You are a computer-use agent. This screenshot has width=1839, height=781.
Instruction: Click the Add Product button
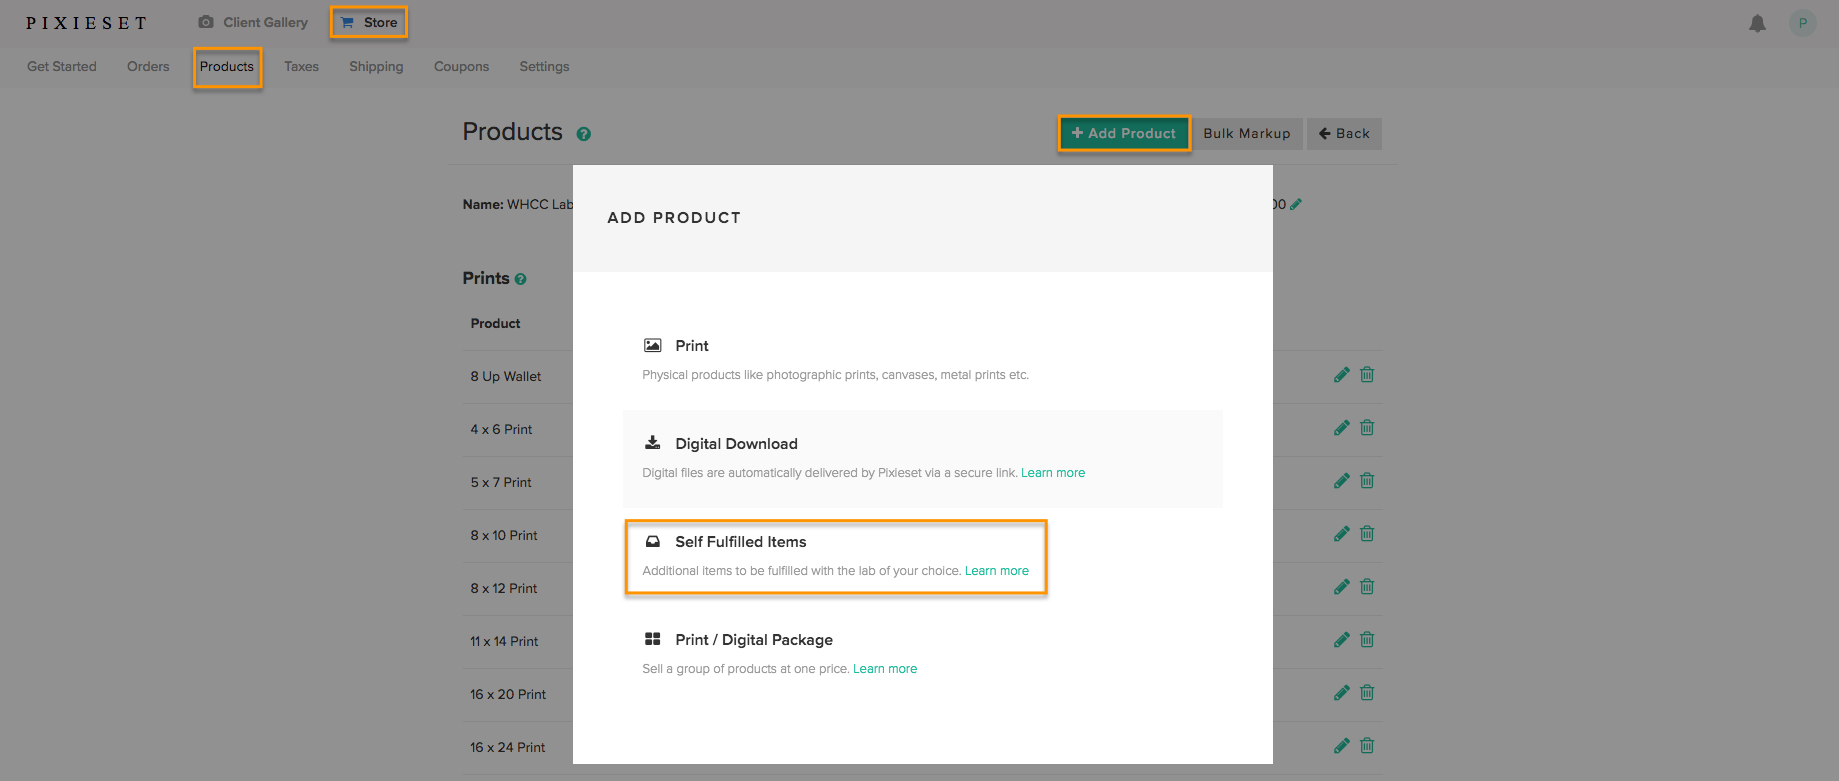[1124, 133]
